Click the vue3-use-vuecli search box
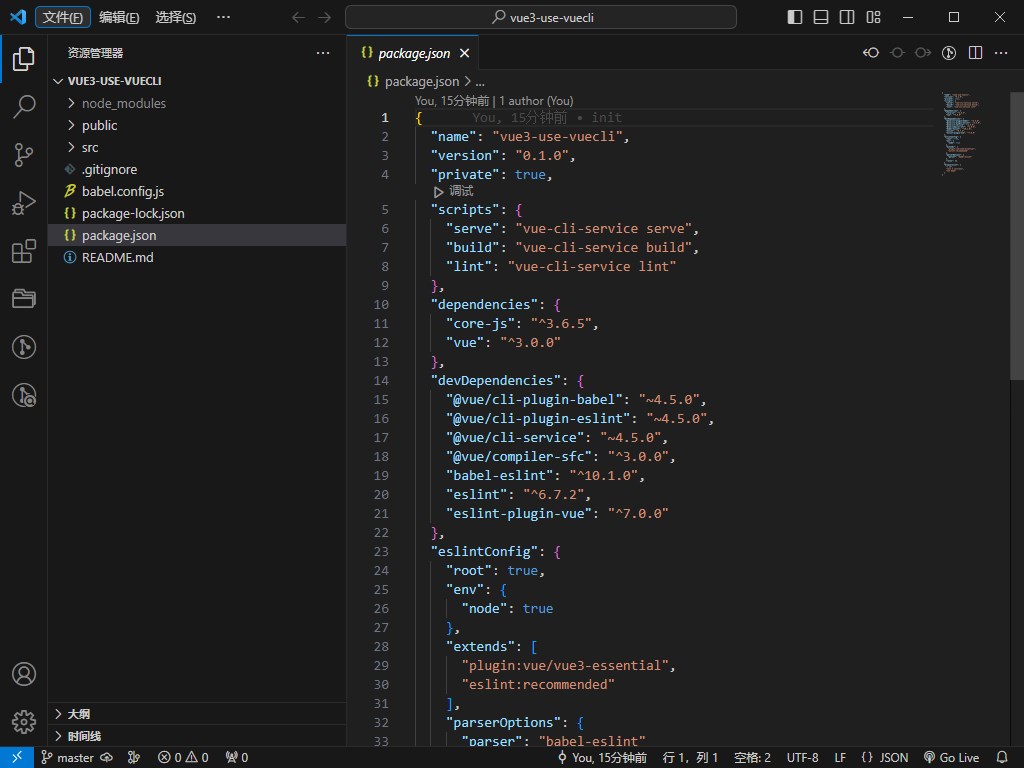This screenshot has width=1024, height=768. (x=541, y=17)
